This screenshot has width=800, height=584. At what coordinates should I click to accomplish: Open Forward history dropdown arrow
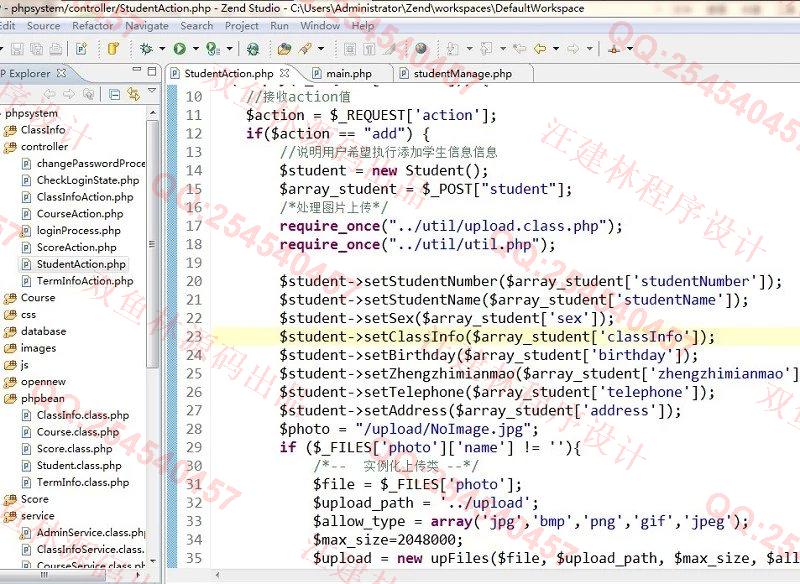point(590,49)
